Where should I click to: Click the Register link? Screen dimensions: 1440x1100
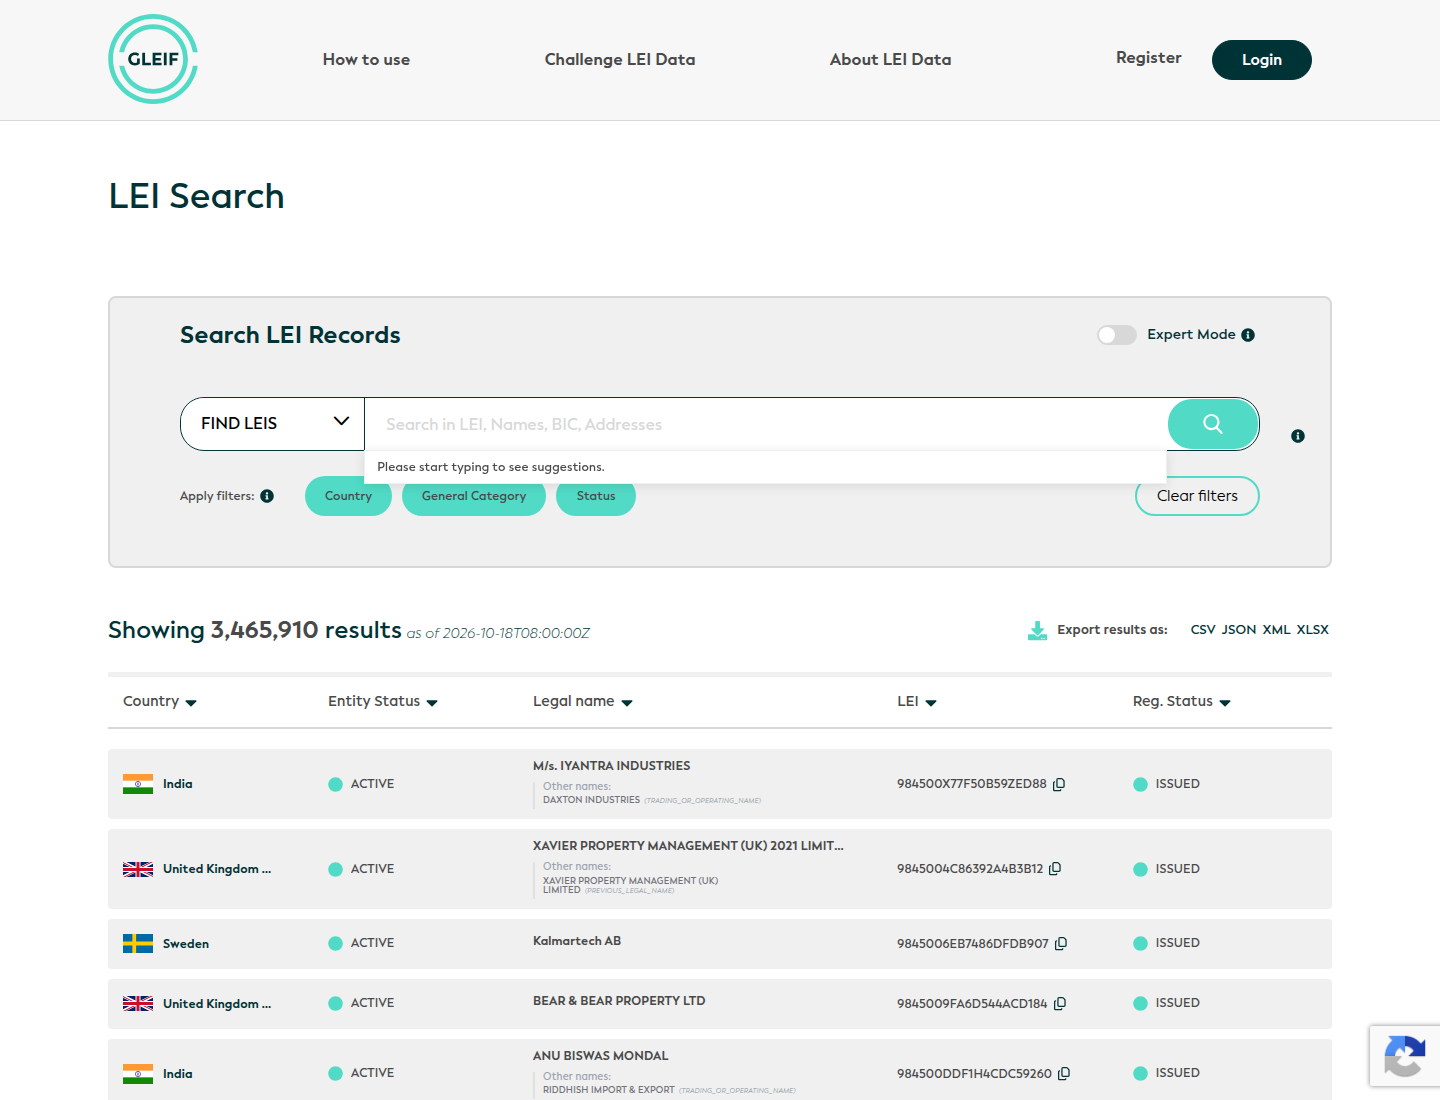tap(1149, 58)
